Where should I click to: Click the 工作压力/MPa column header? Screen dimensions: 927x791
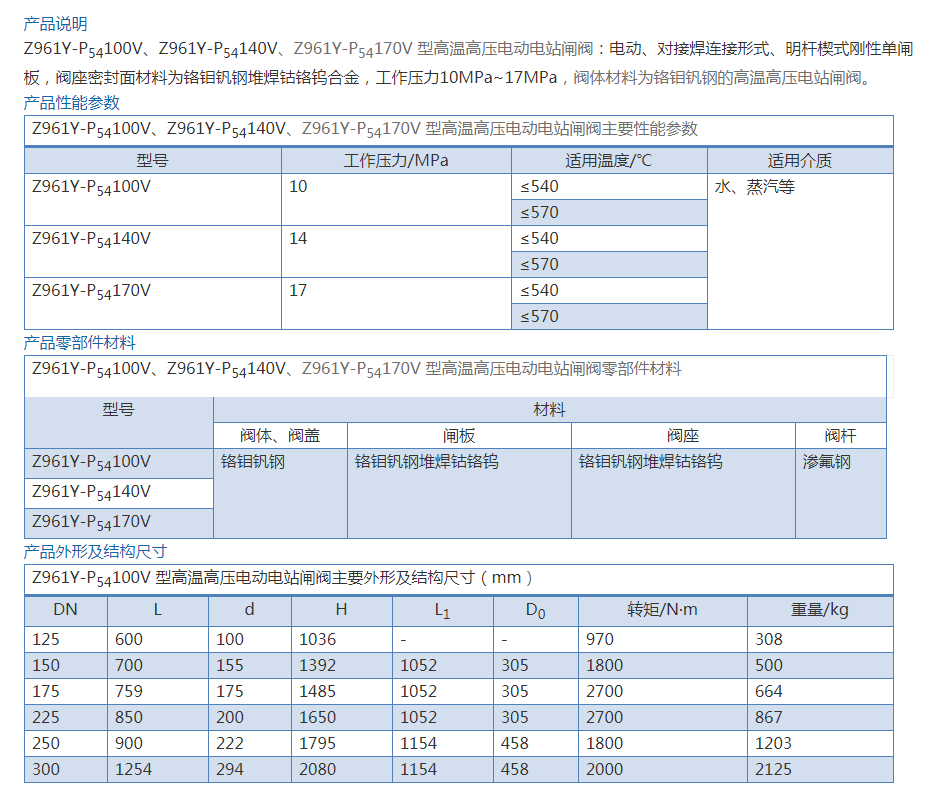396,161
